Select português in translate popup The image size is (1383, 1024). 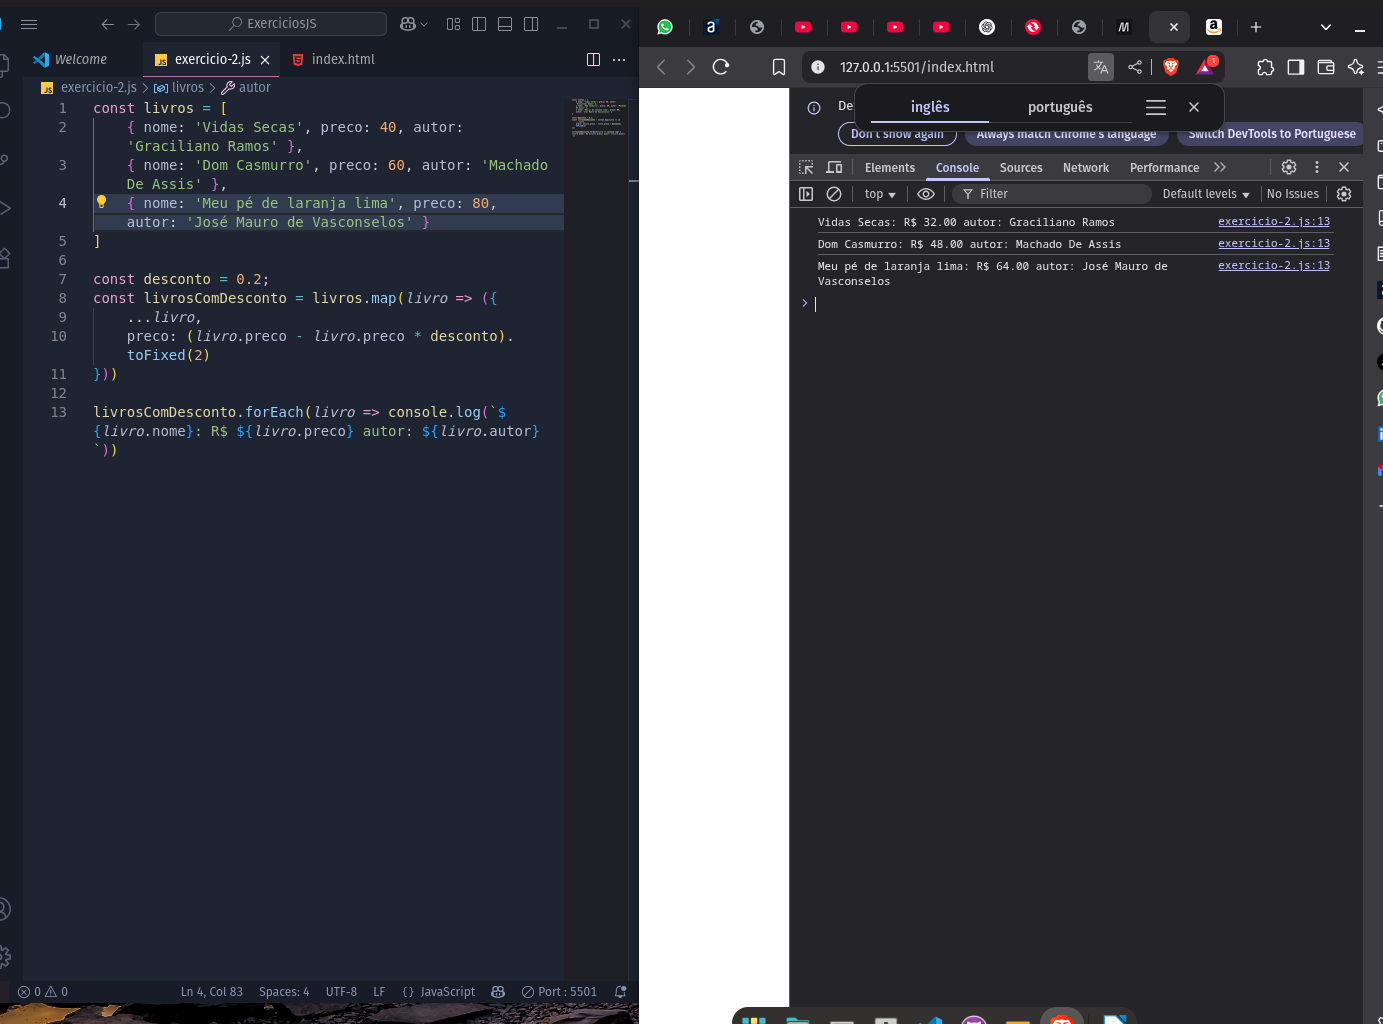click(1060, 107)
